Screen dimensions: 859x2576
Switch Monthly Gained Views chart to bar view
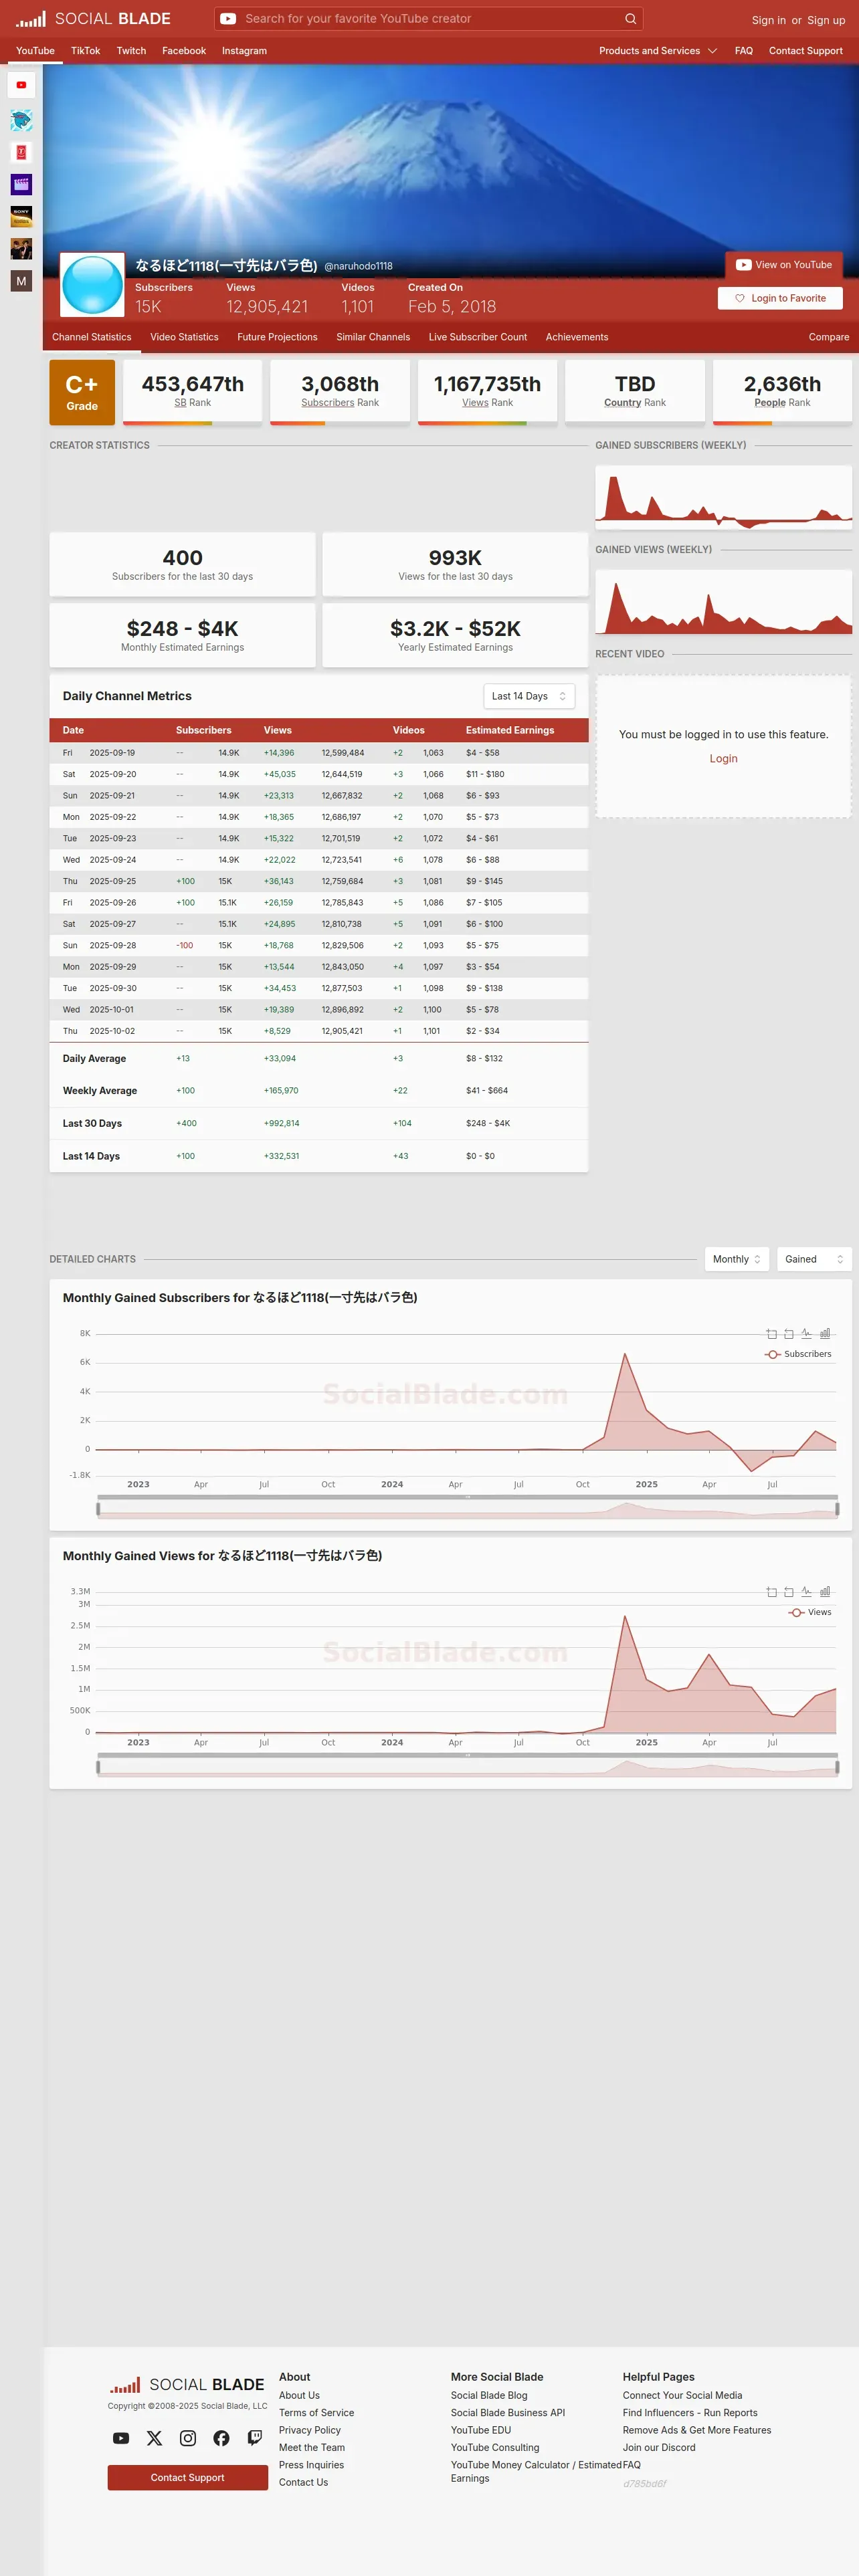(825, 1592)
